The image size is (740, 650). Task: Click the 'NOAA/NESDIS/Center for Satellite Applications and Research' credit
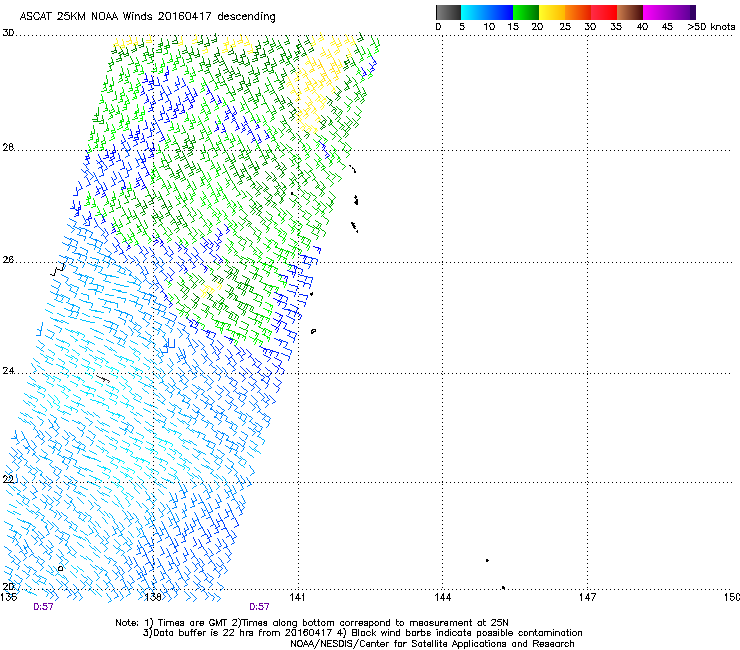click(432, 644)
